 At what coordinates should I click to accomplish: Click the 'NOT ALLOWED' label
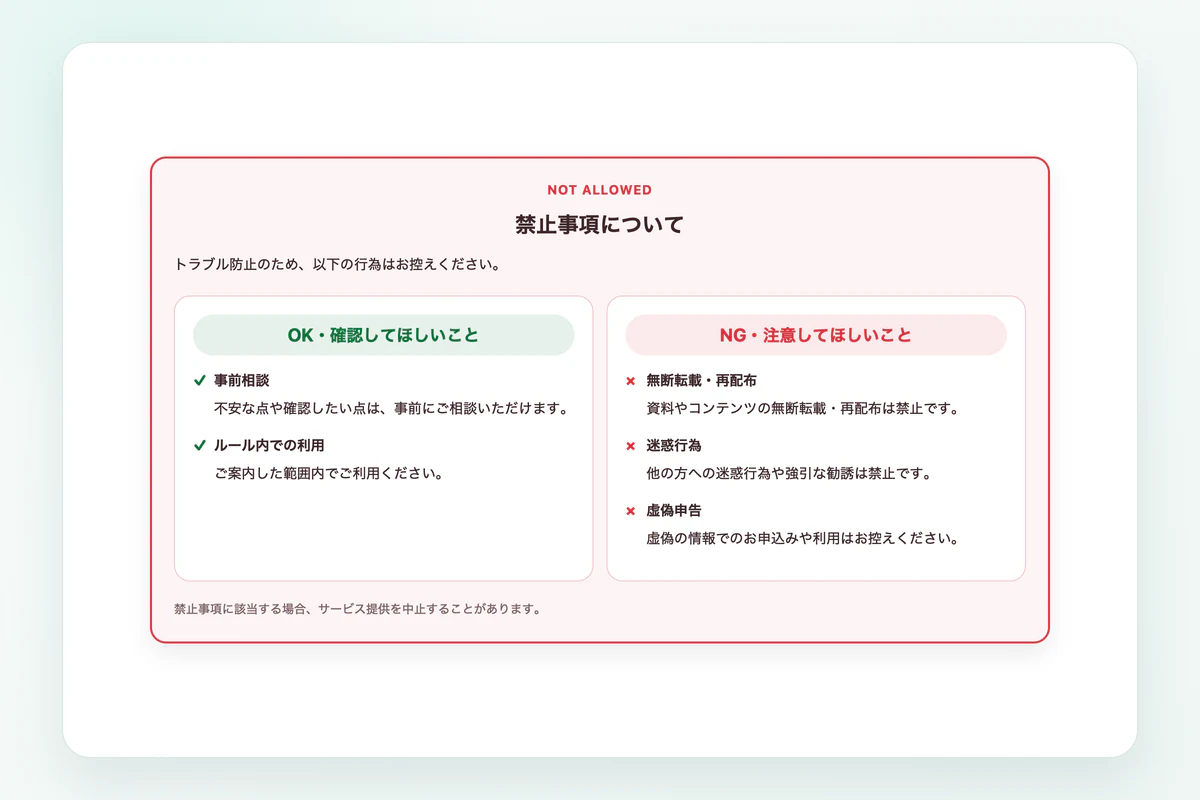600,190
